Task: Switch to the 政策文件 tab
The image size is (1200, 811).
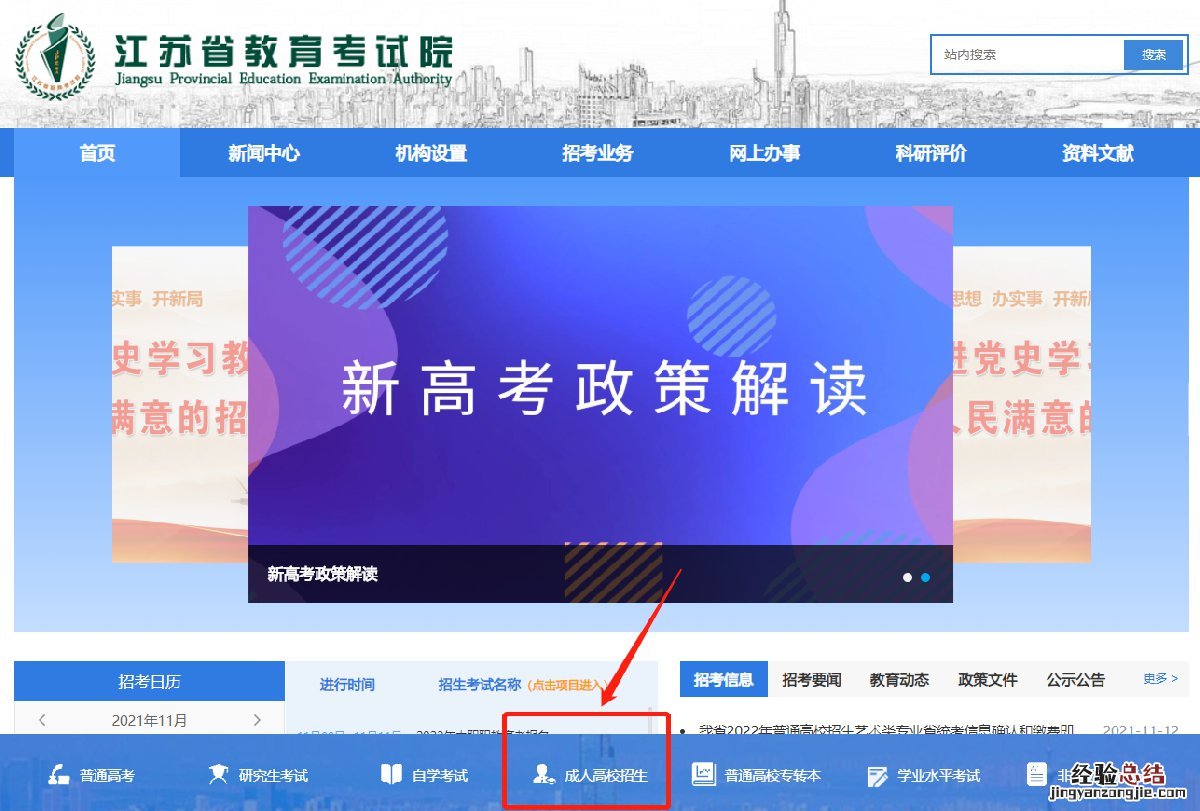Action: 988,680
